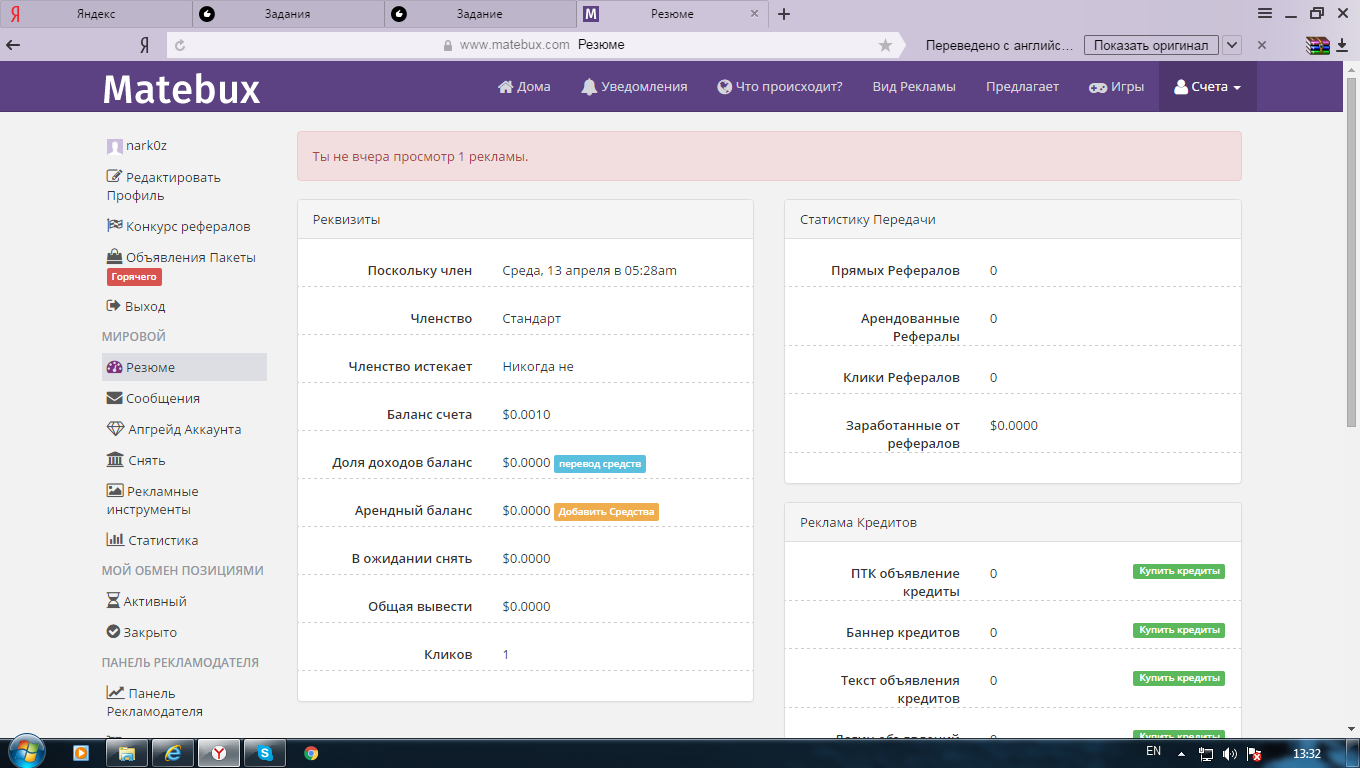Click the envelope icon next to Сообщения
1360x768 pixels.
click(x=114, y=398)
